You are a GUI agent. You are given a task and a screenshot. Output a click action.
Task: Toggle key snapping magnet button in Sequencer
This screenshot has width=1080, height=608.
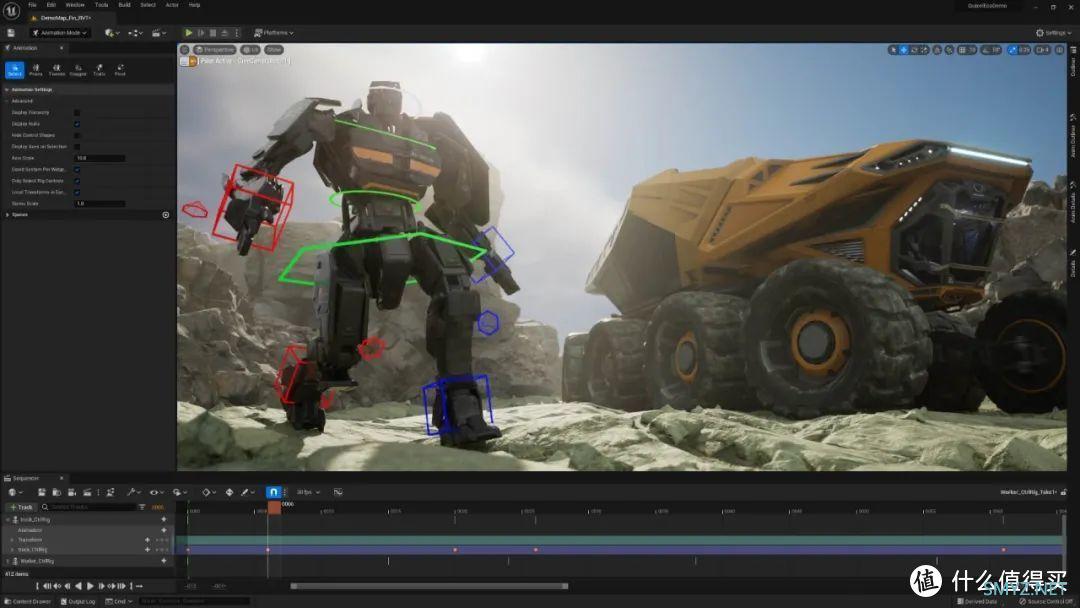[273, 492]
